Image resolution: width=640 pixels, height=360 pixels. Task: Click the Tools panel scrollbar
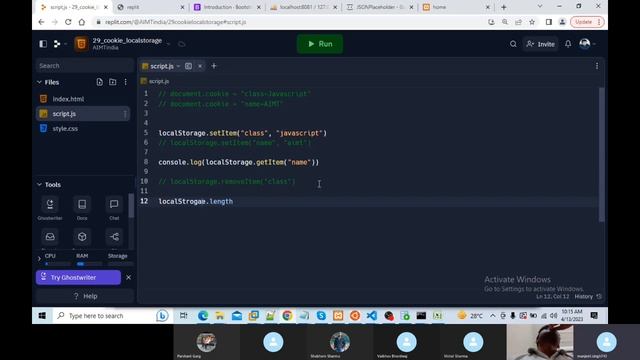pyautogui.click(x=131, y=206)
